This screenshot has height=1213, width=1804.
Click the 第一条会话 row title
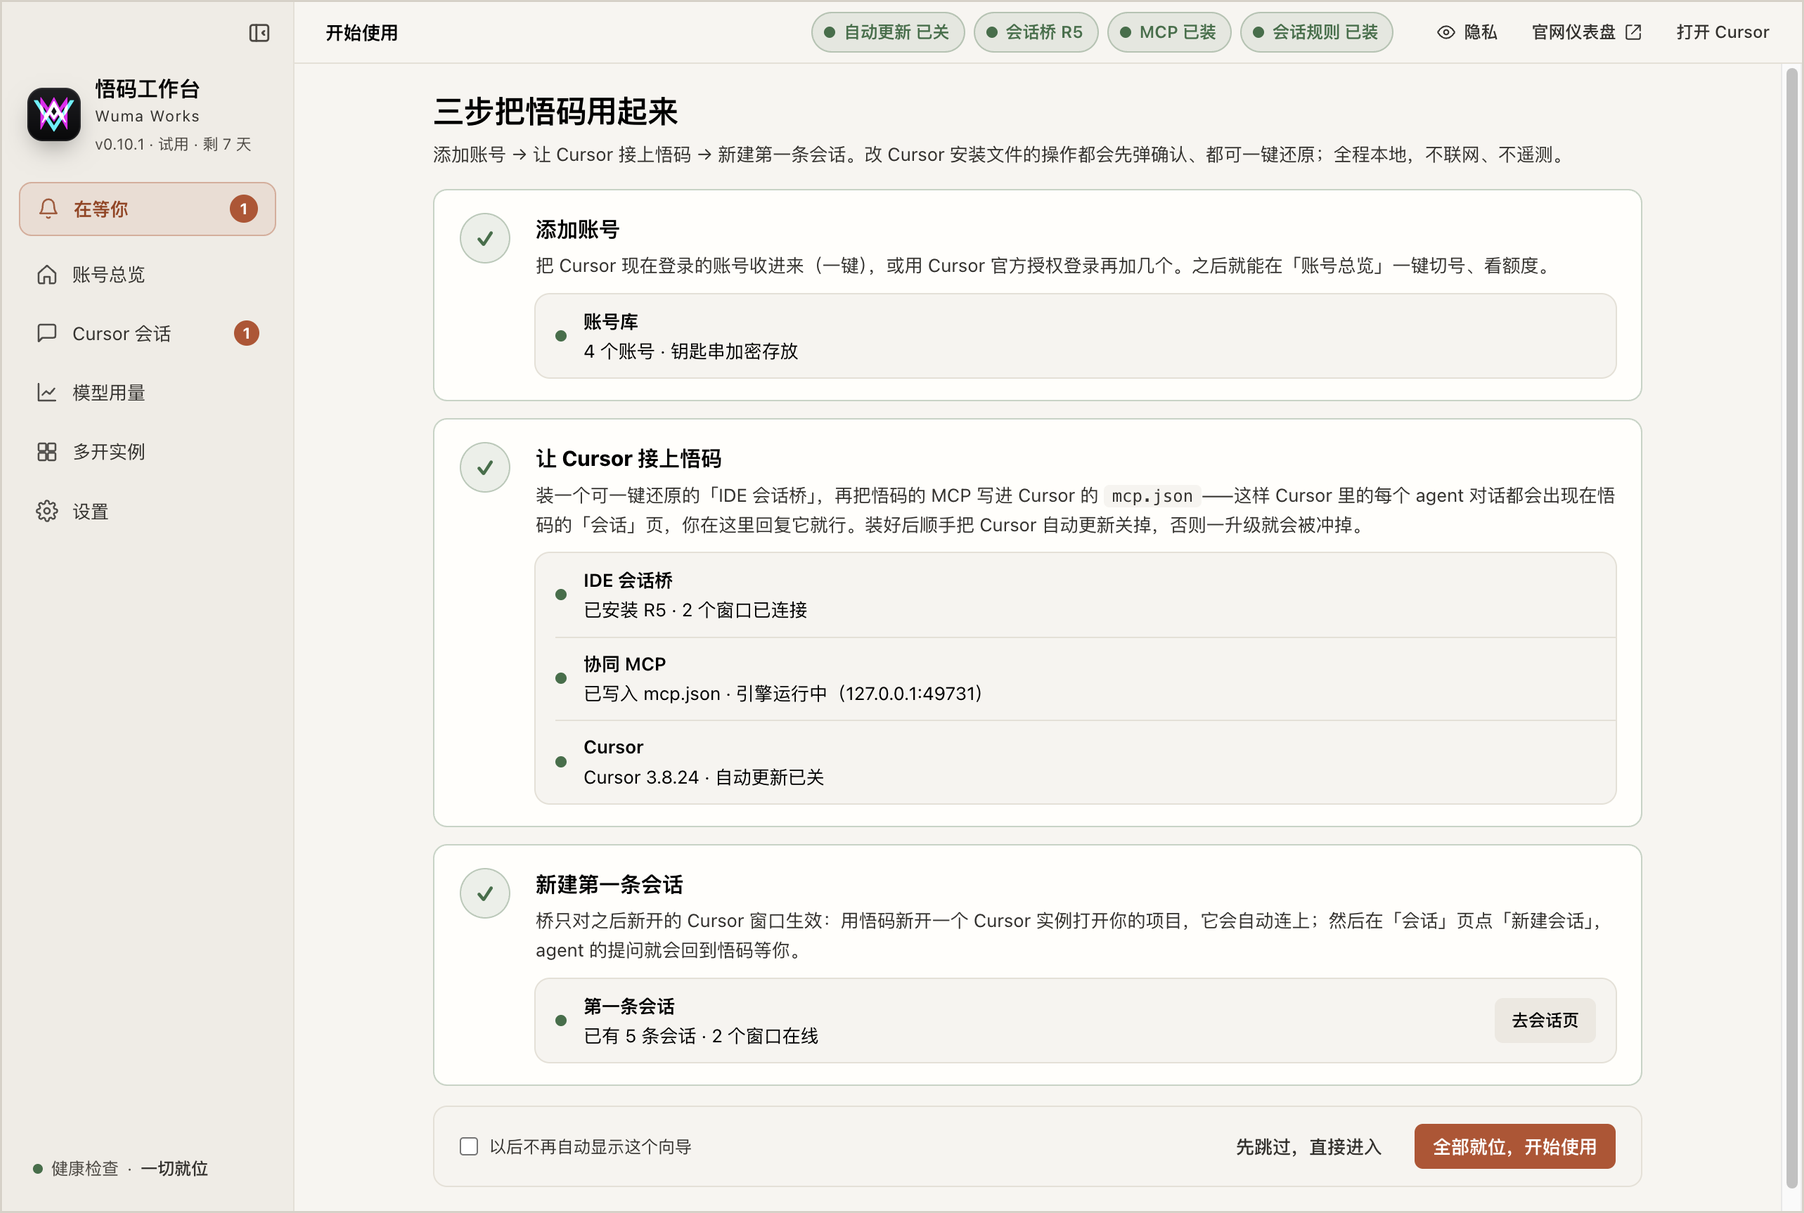pyautogui.click(x=629, y=1006)
